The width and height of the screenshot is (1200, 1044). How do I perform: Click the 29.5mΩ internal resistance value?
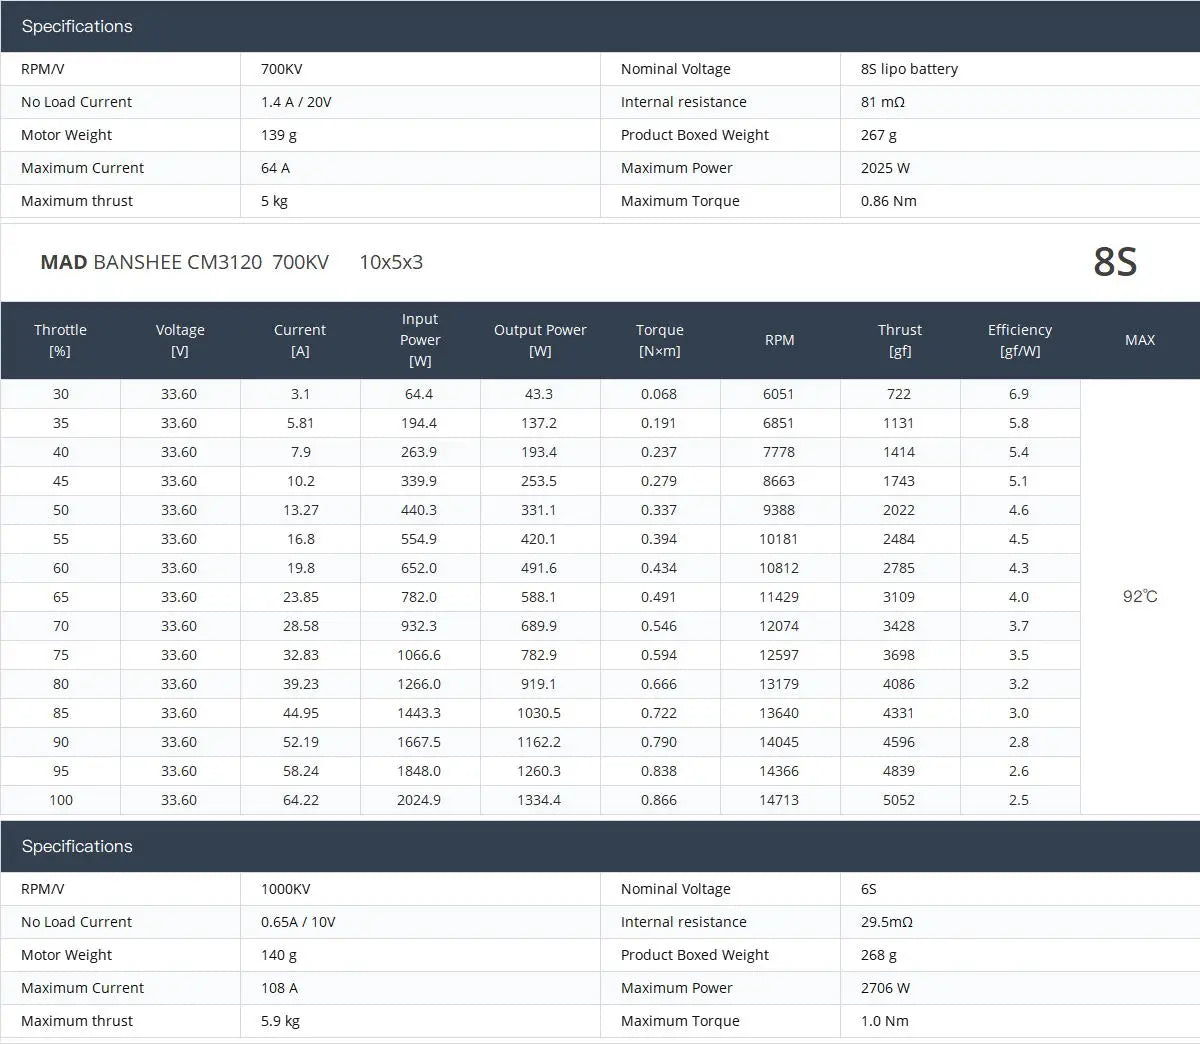click(x=886, y=922)
